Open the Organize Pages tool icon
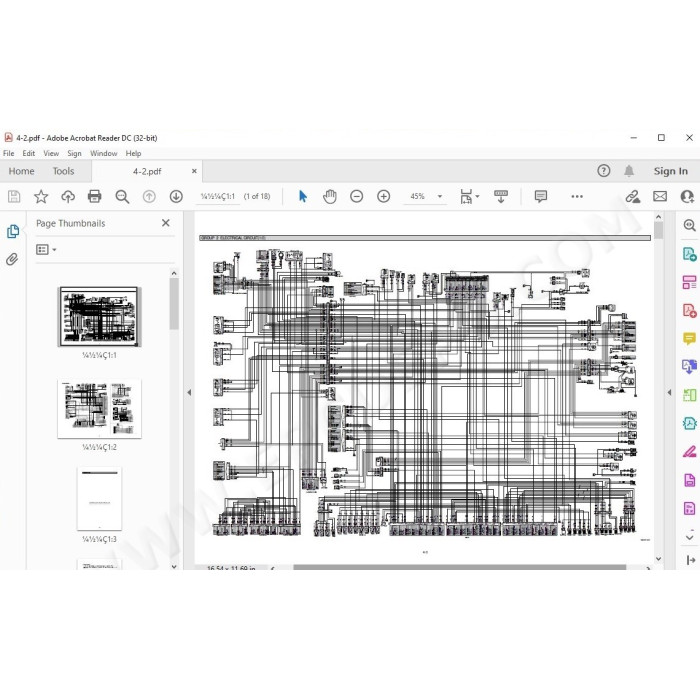The image size is (700, 700). point(689,282)
